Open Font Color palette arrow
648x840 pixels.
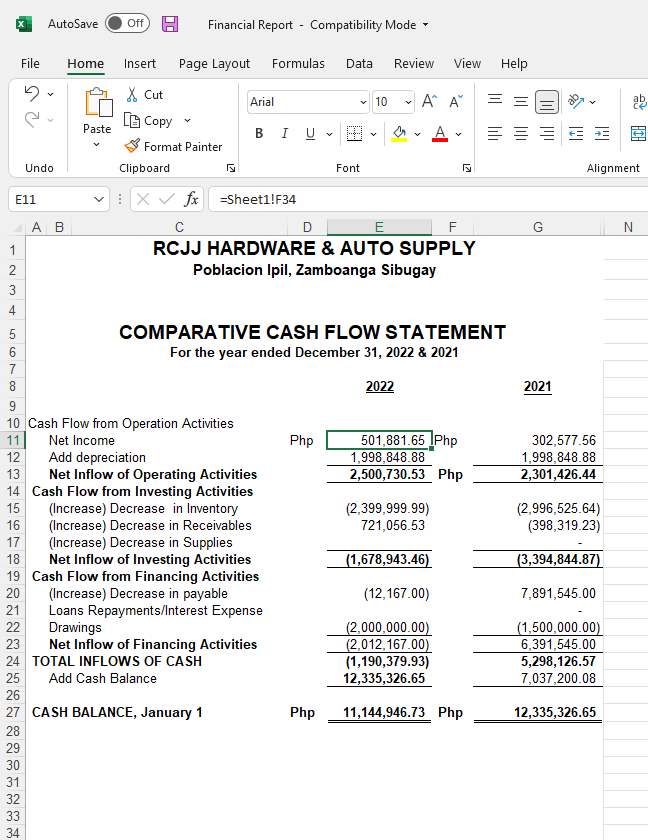click(x=458, y=134)
